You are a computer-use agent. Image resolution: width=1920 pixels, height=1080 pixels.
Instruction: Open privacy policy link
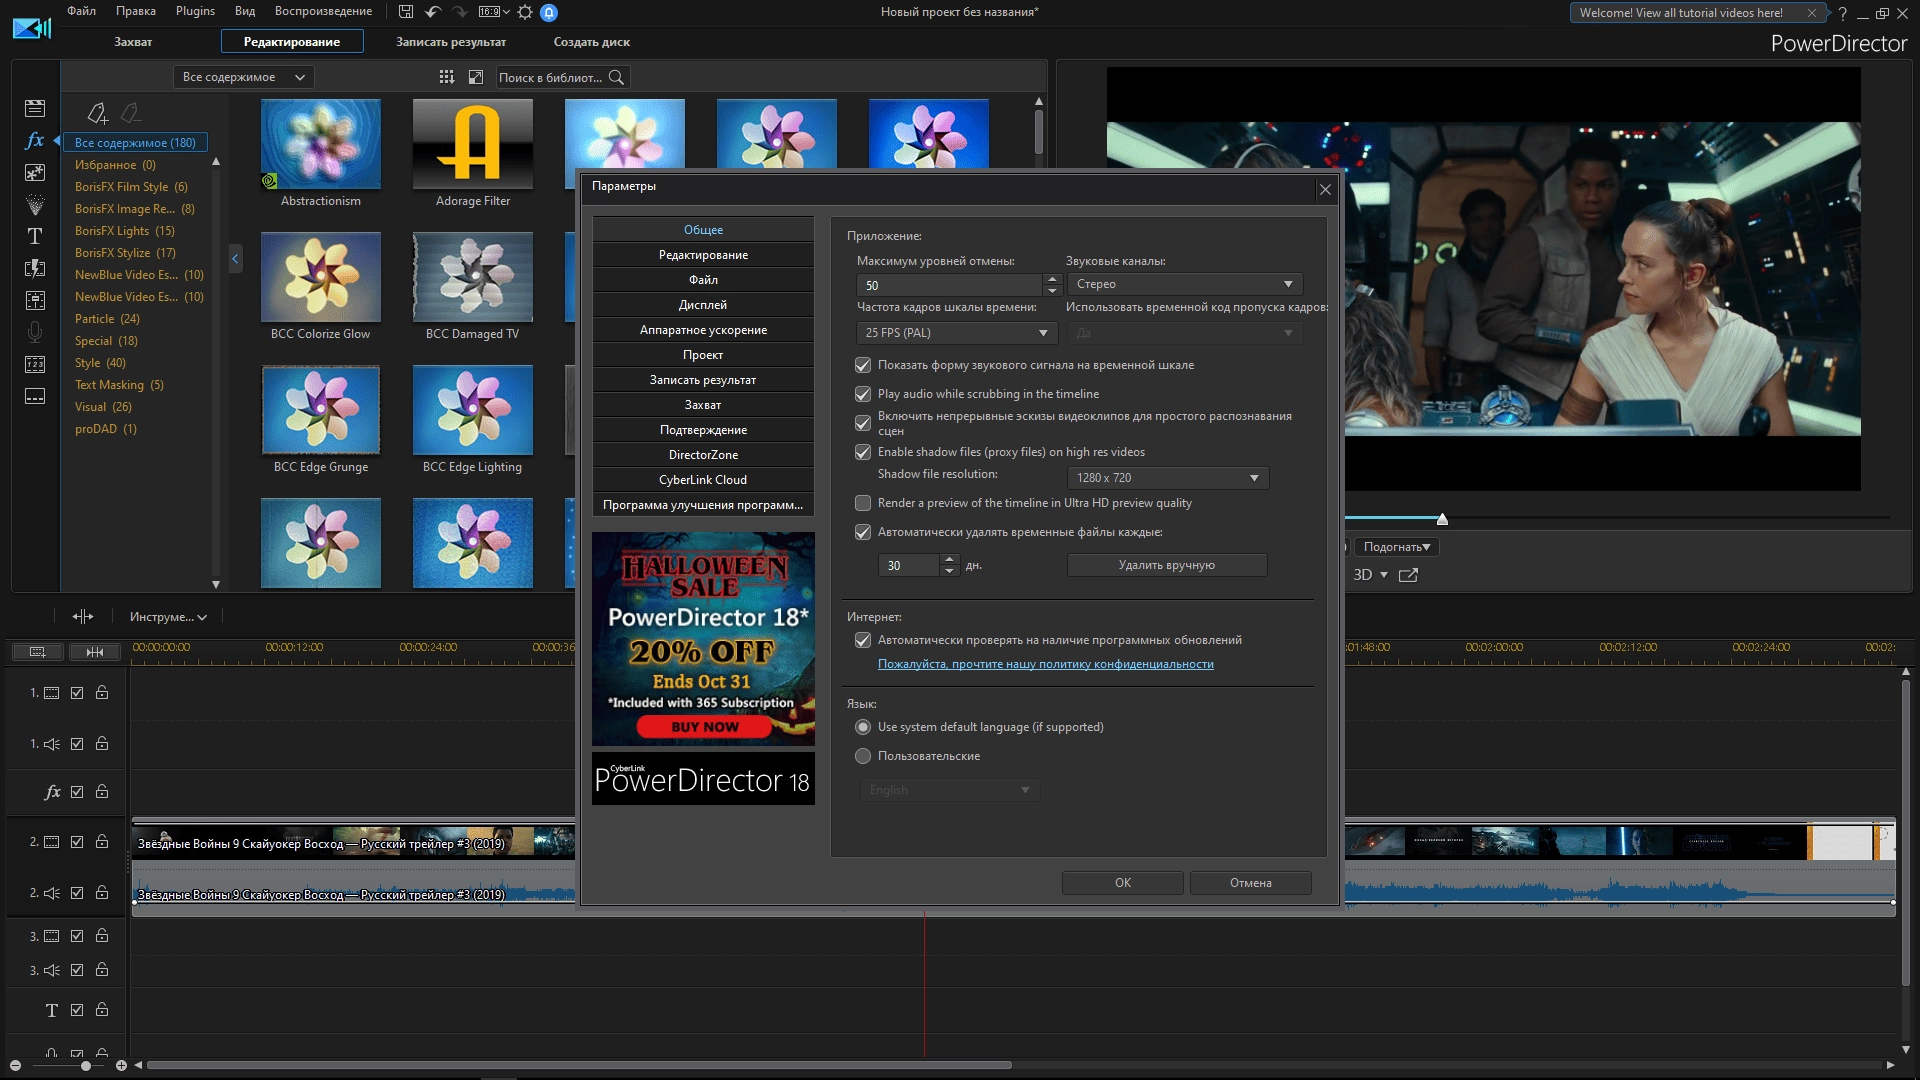tap(1046, 664)
